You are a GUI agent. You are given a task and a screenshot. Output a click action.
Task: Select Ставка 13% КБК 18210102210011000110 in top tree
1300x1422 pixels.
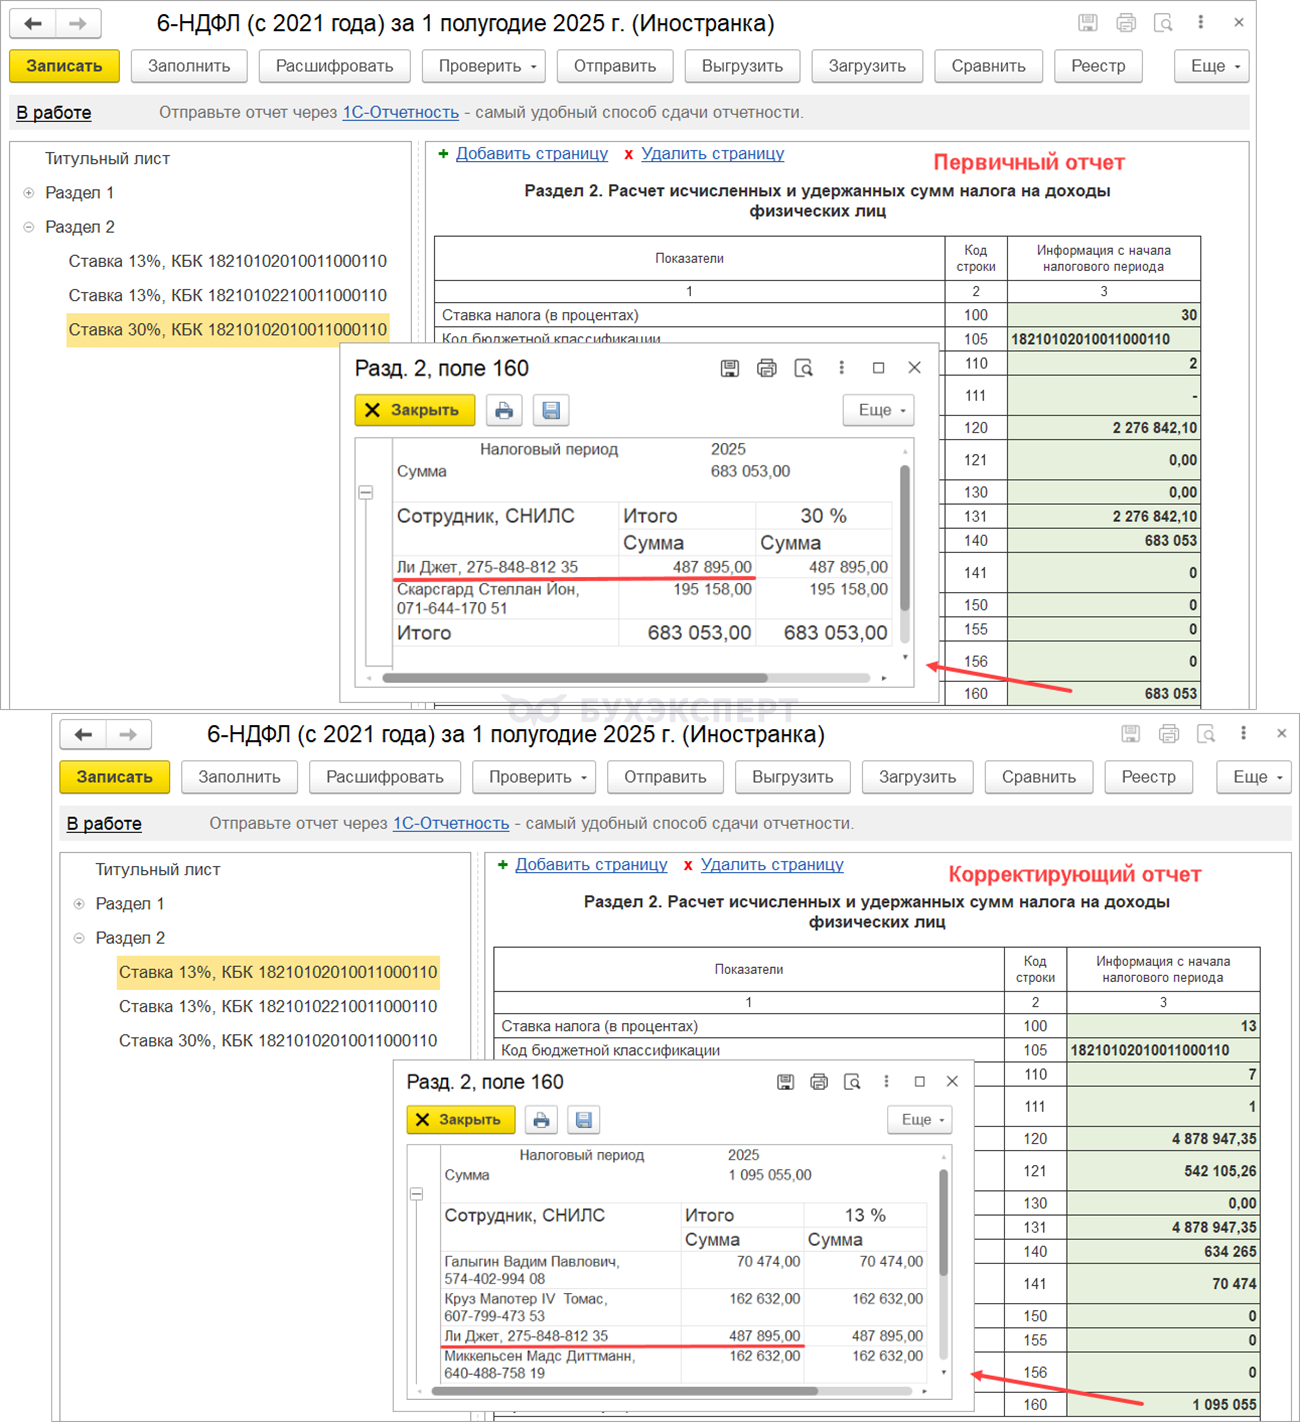pos(227,295)
